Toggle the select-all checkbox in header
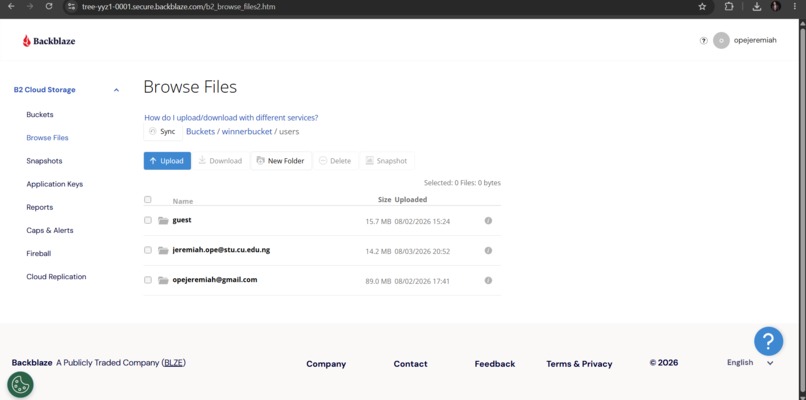806x400 pixels. [x=148, y=199]
